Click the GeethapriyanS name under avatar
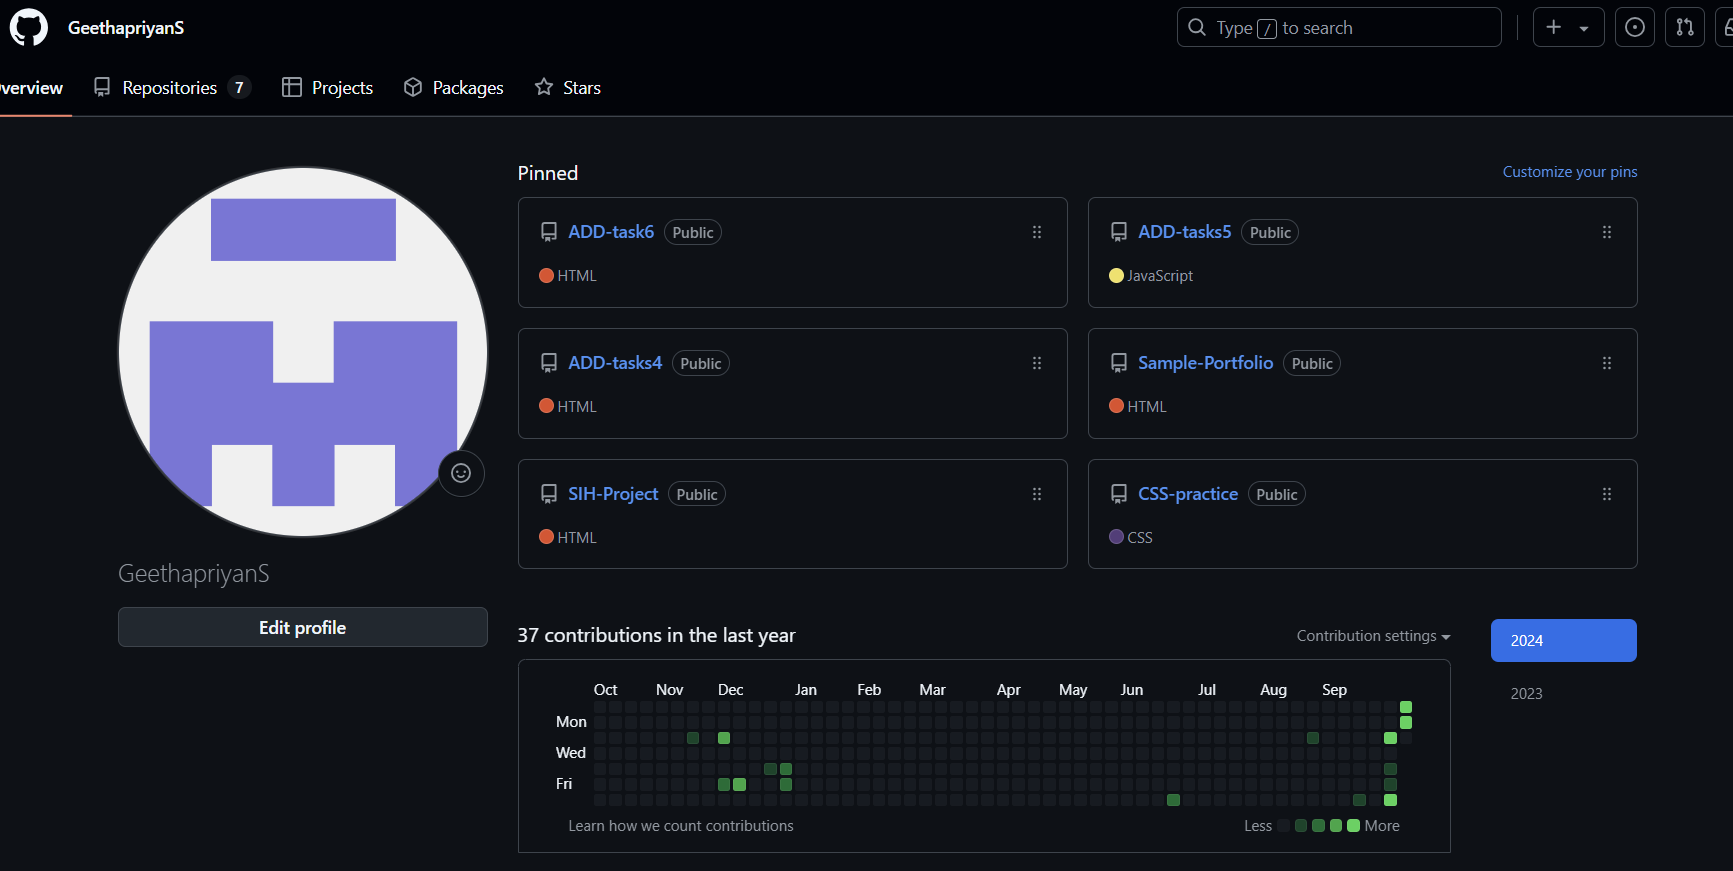Image resolution: width=1733 pixels, height=871 pixels. tap(194, 573)
